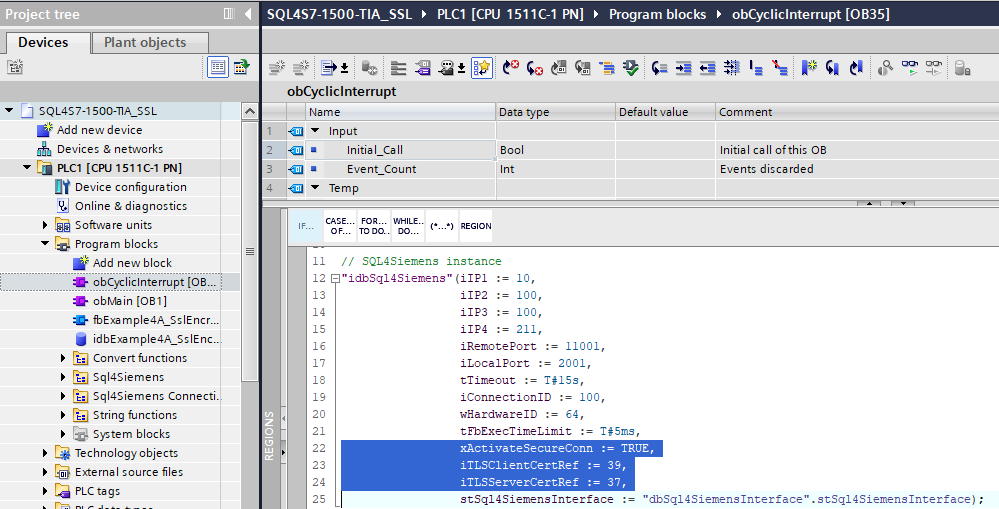This screenshot has height=509, width=999.
Task: Switch to the Devices tab
Action: [43, 42]
